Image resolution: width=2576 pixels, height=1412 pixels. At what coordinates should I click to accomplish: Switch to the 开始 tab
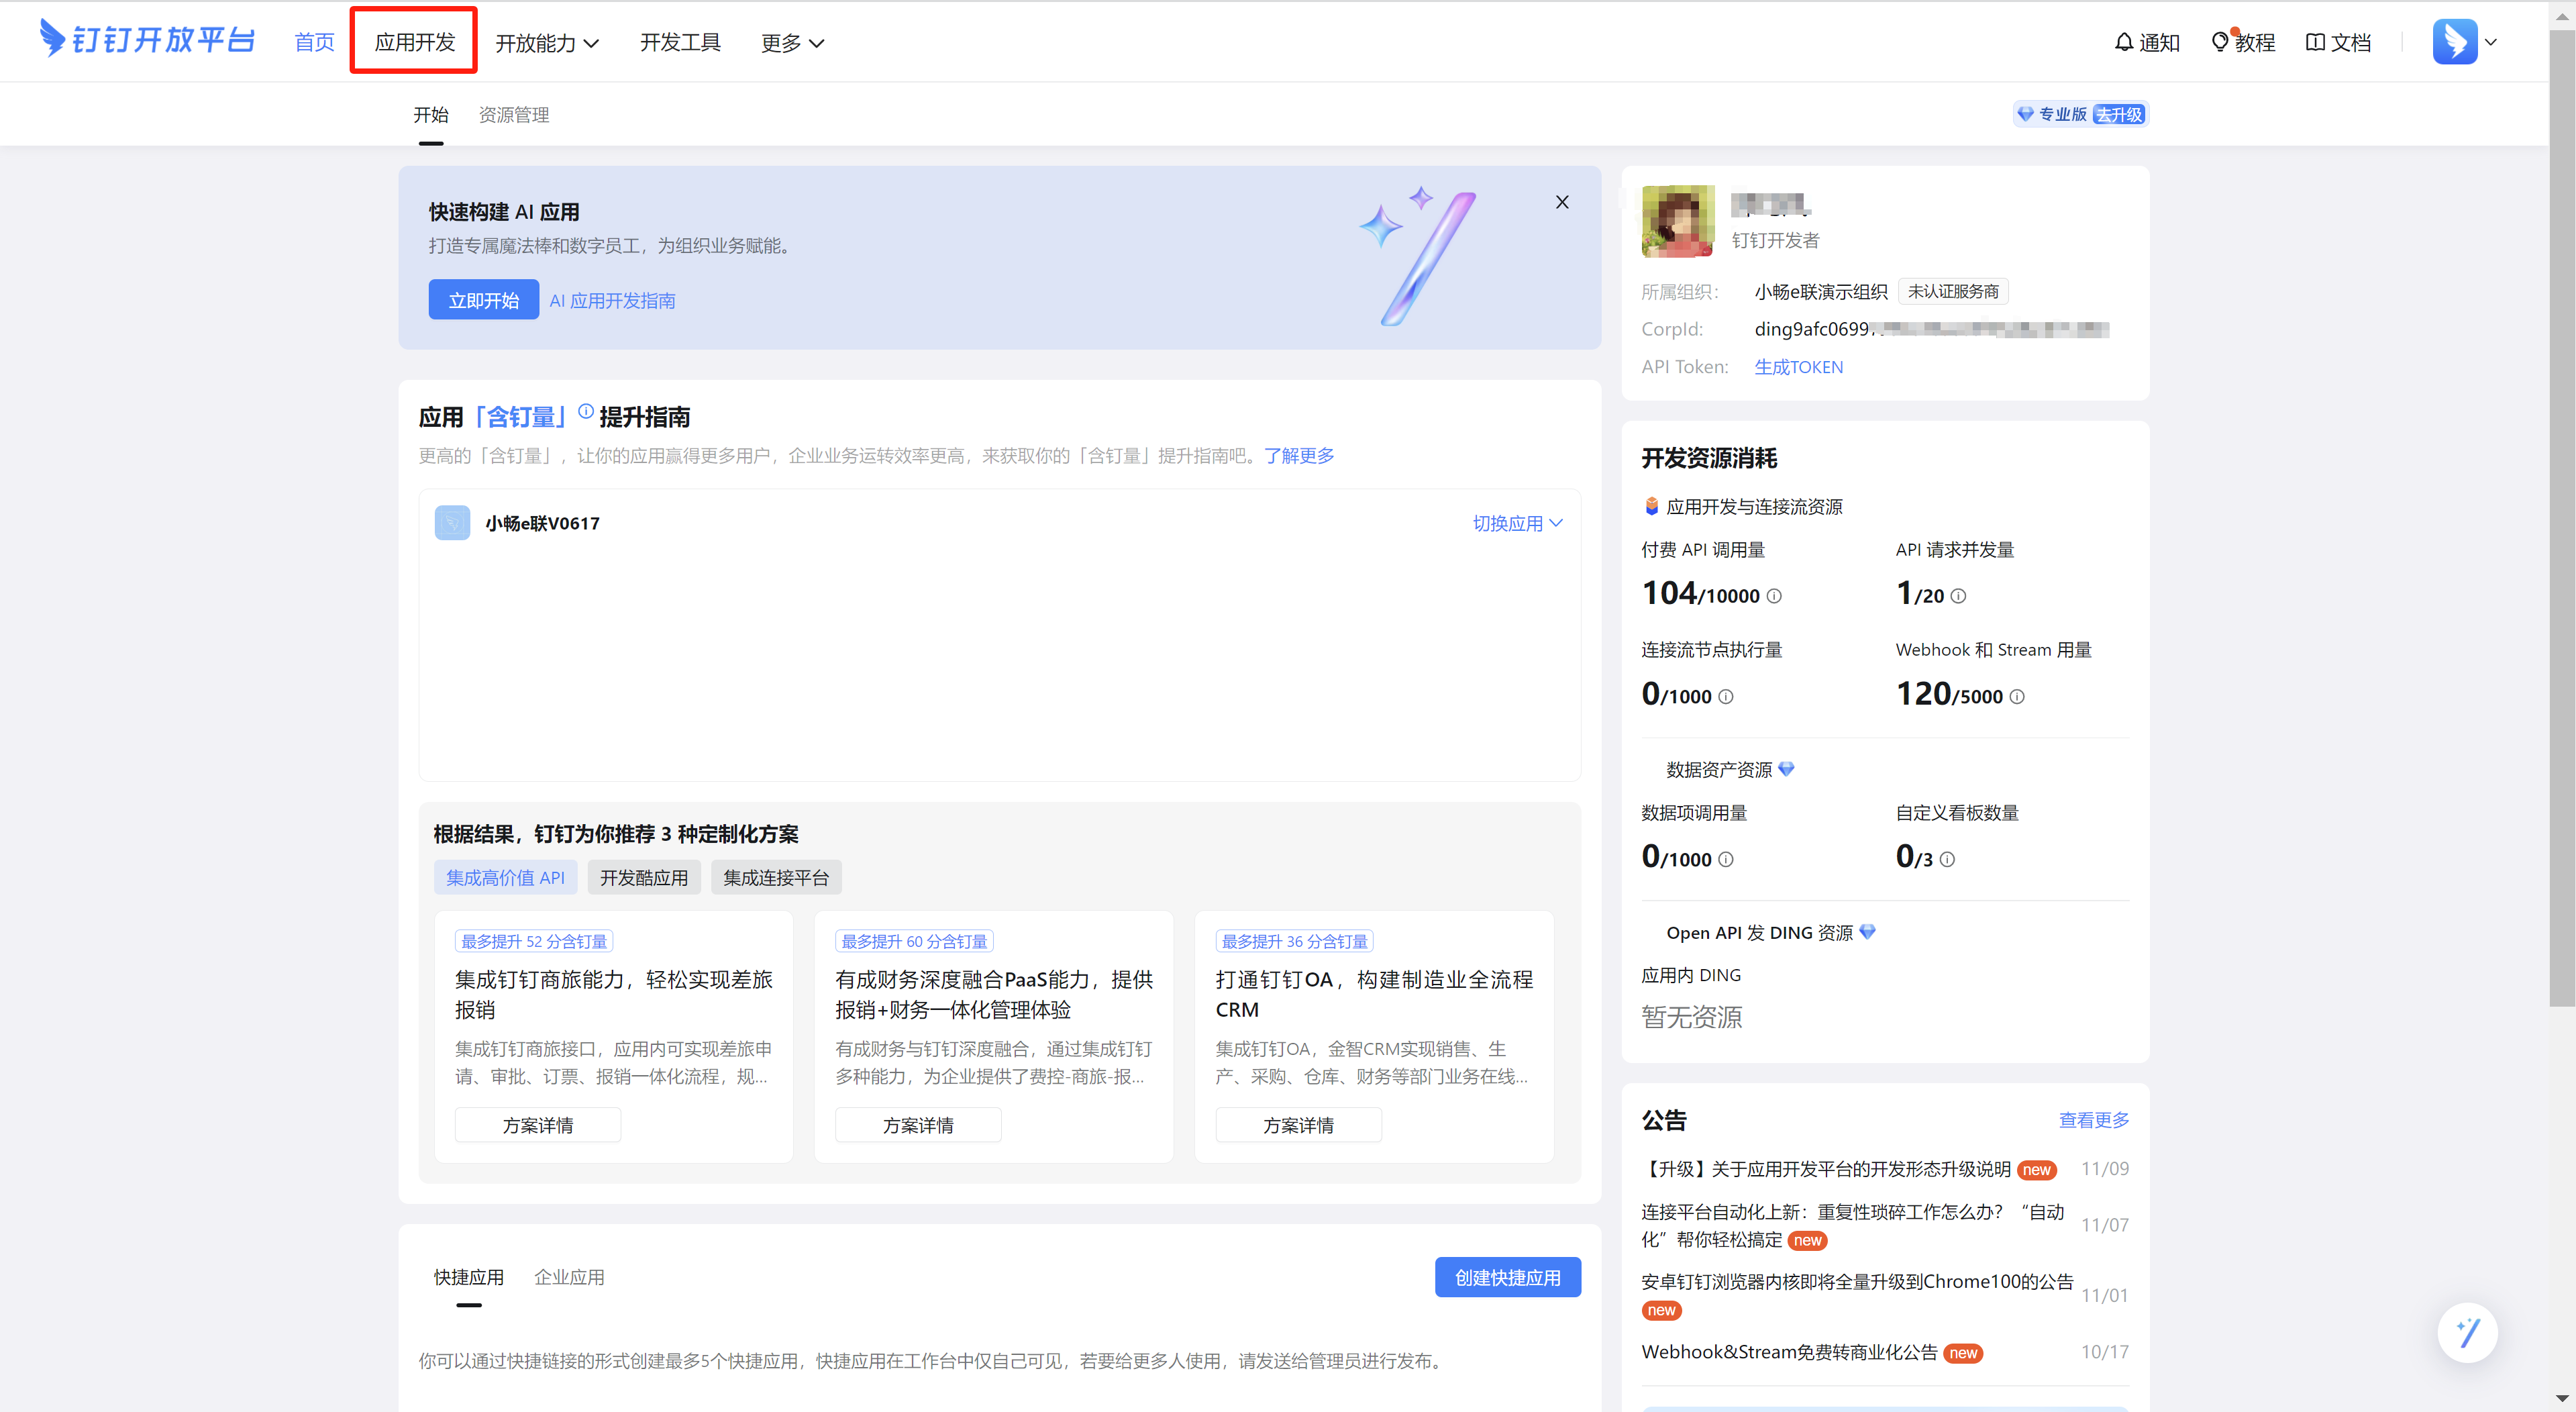(x=431, y=115)
